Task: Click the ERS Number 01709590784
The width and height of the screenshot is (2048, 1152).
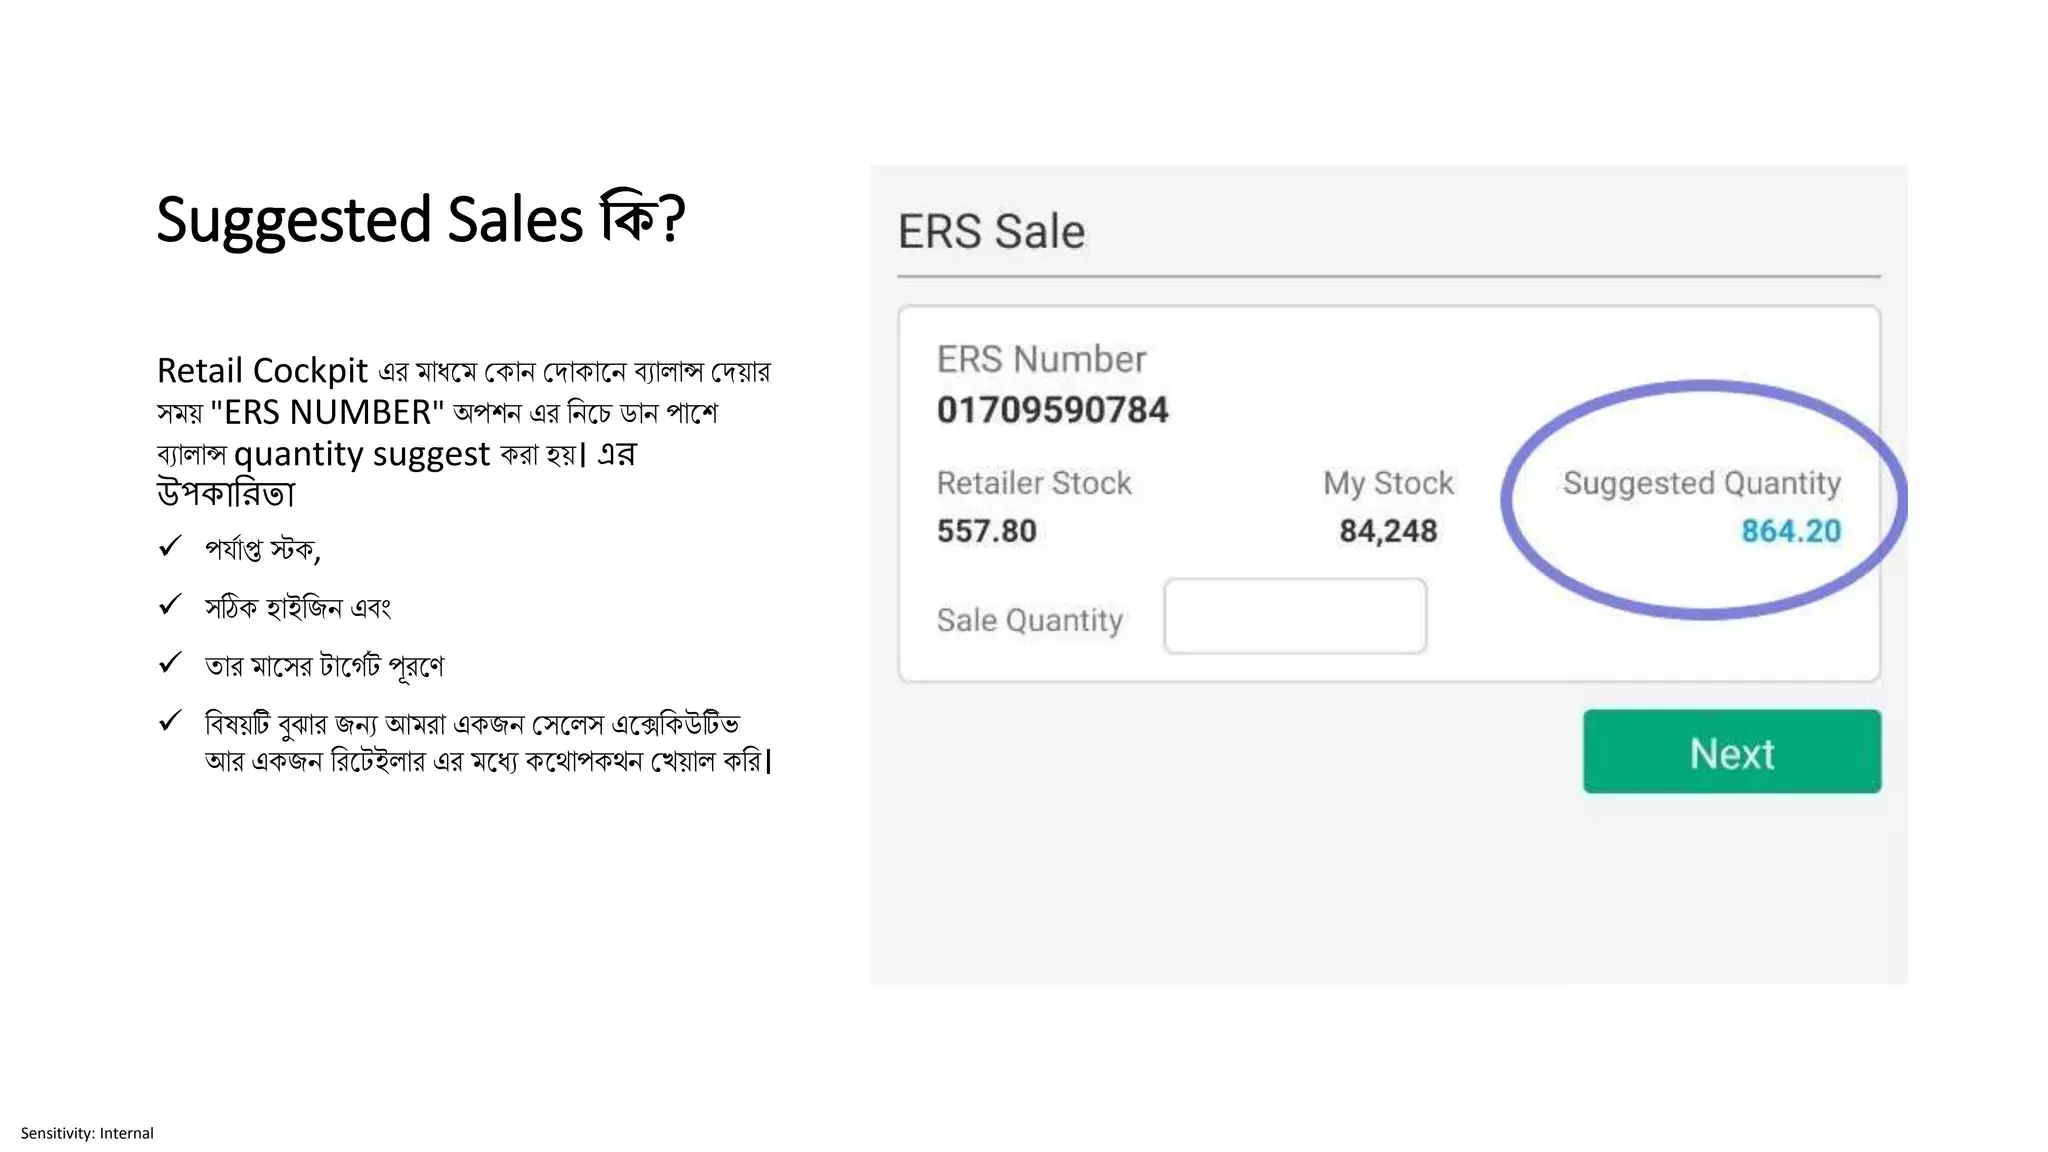Action: click(x=1053, y=410)
